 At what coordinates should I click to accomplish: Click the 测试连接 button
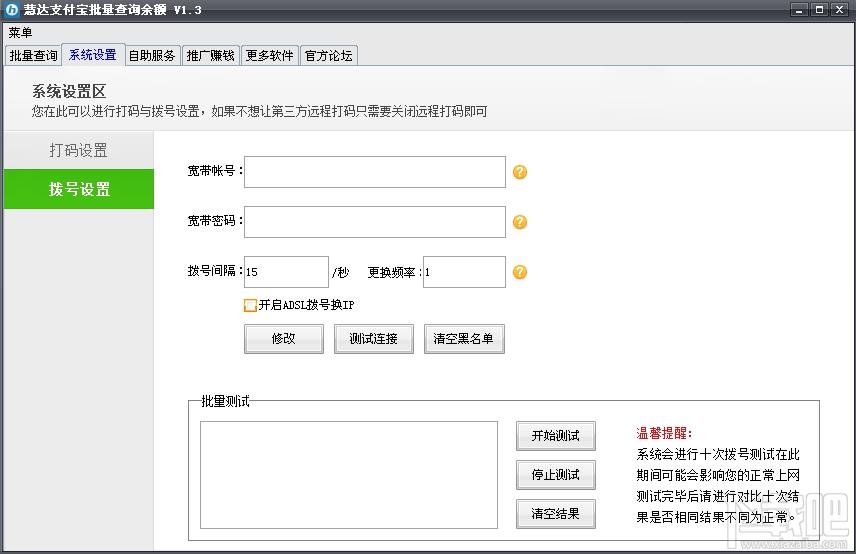click(x=374, y=339)
